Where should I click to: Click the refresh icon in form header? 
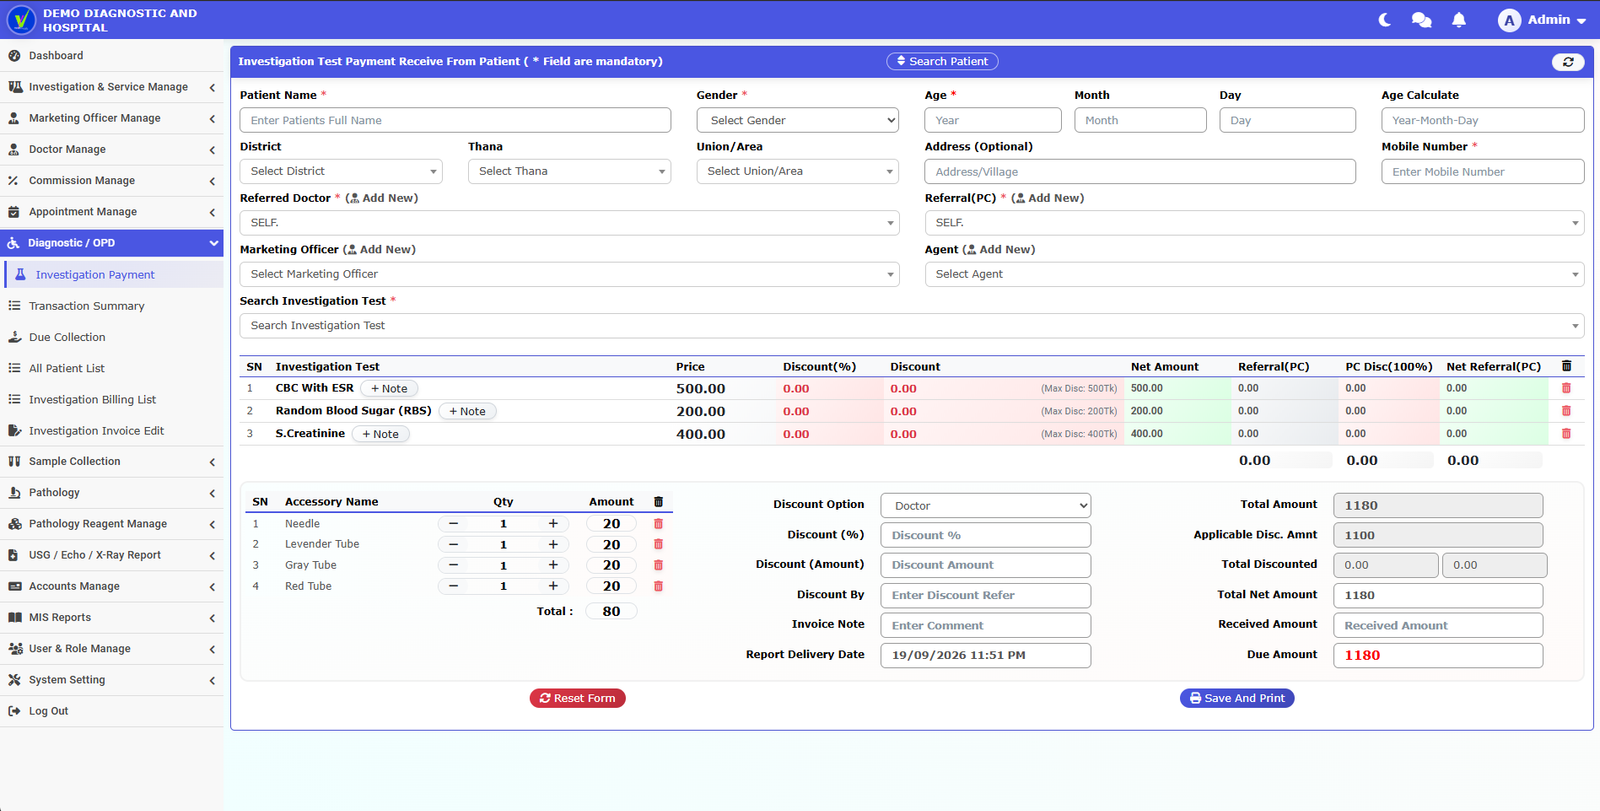[x=1568, y=62]
